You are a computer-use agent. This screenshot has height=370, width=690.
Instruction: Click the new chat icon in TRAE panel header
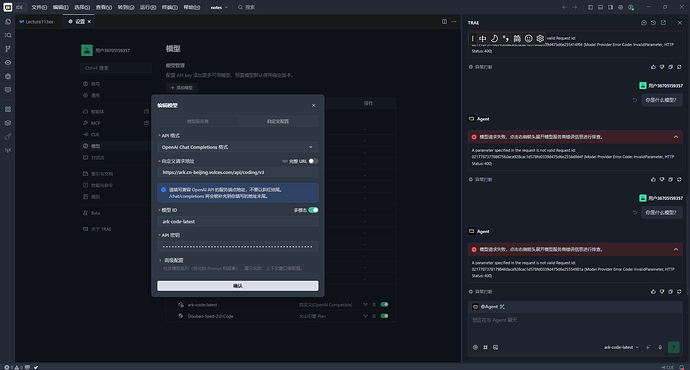coord(644,22)
